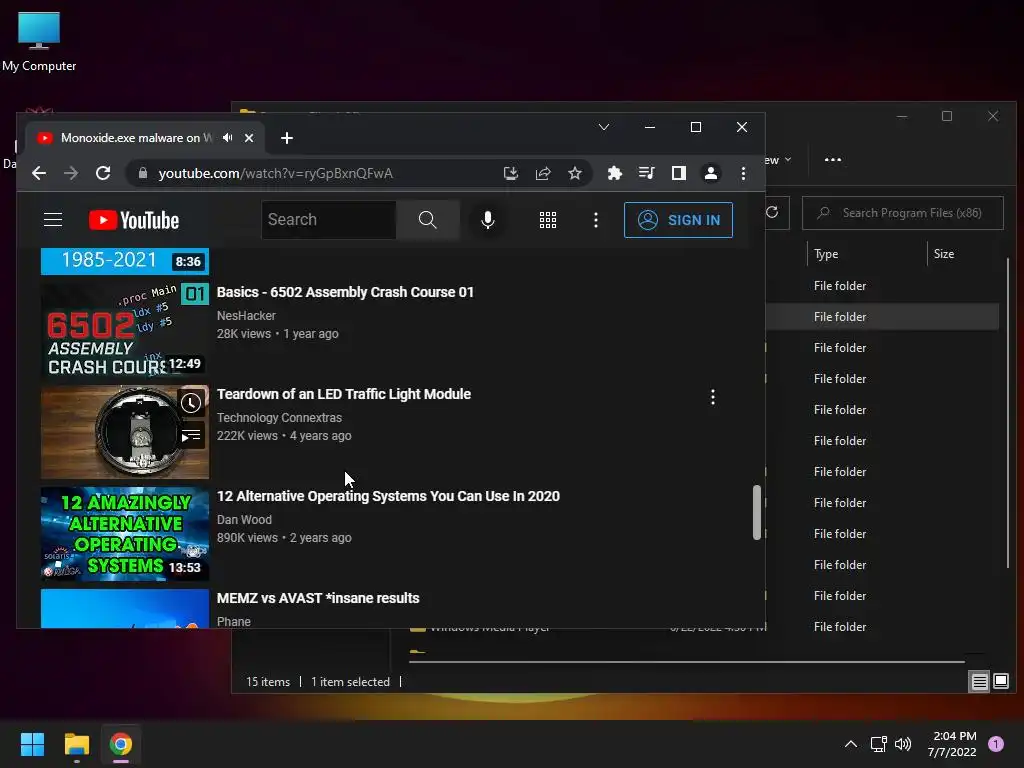
Task: Open network icon in system tray
Action: [878, 744]
